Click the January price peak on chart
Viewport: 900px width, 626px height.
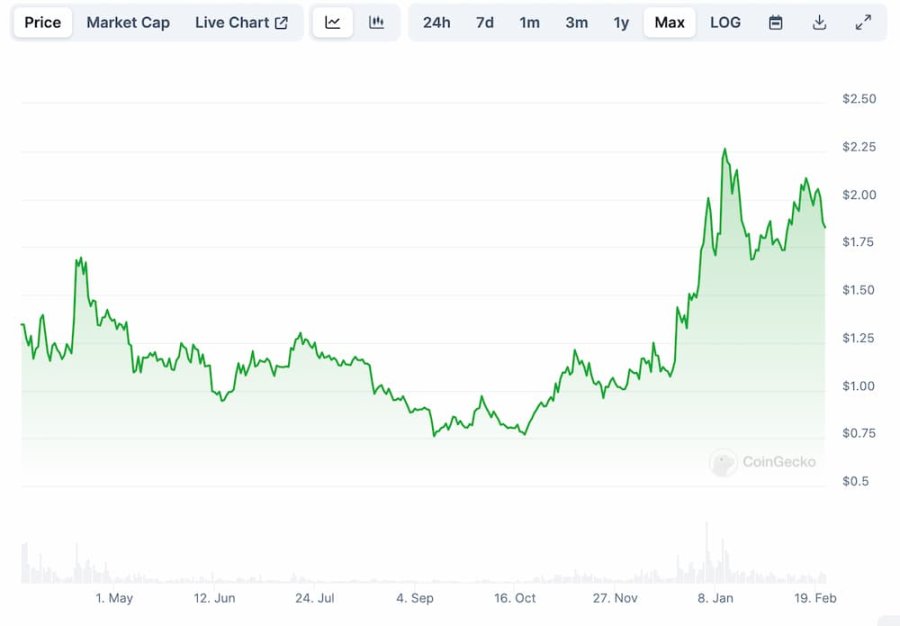pos(724,150)
